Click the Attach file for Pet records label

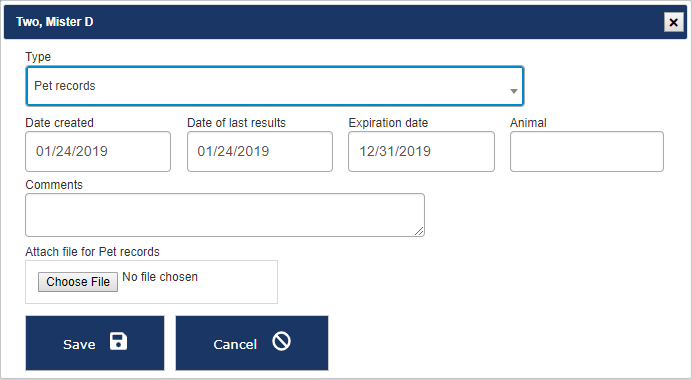(x=92, y=252)
